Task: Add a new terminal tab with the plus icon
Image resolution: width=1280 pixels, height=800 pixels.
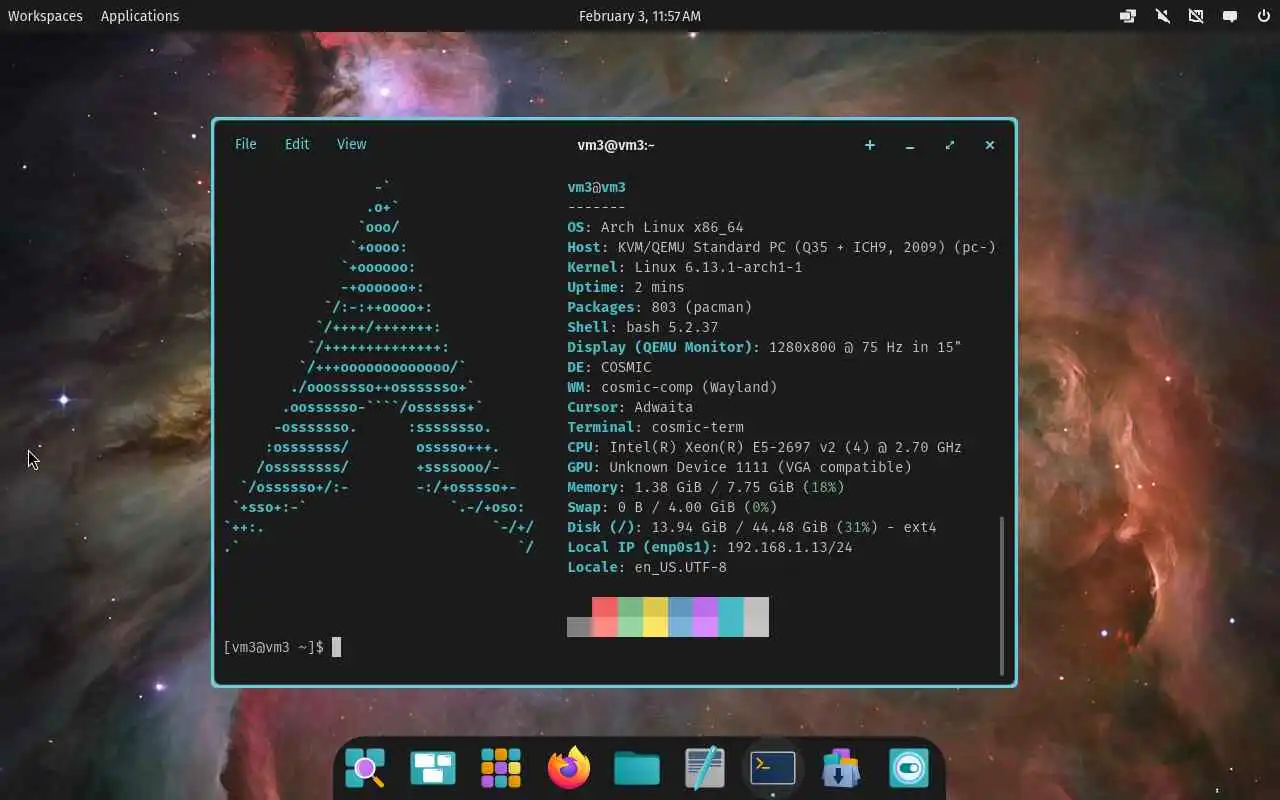Action: [870, 145]
